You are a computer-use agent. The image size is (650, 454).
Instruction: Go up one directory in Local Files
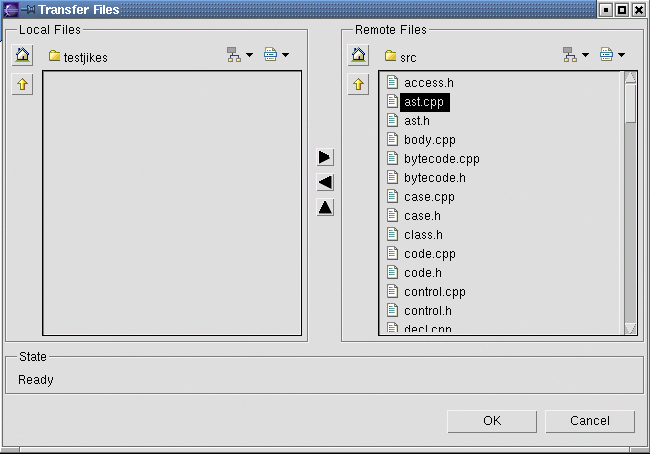[x=22, y=85]
